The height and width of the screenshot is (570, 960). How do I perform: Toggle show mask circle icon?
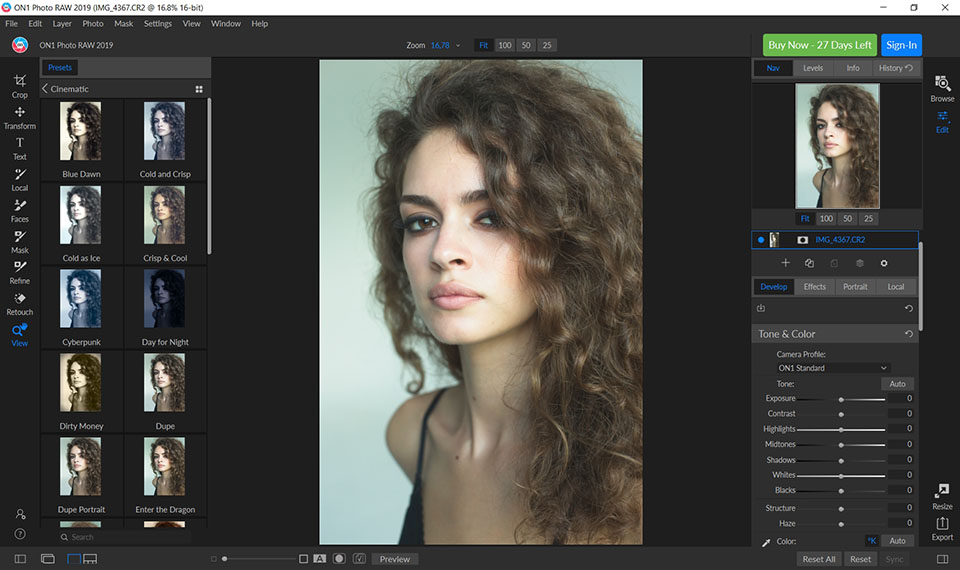click(x=339, y=558)
